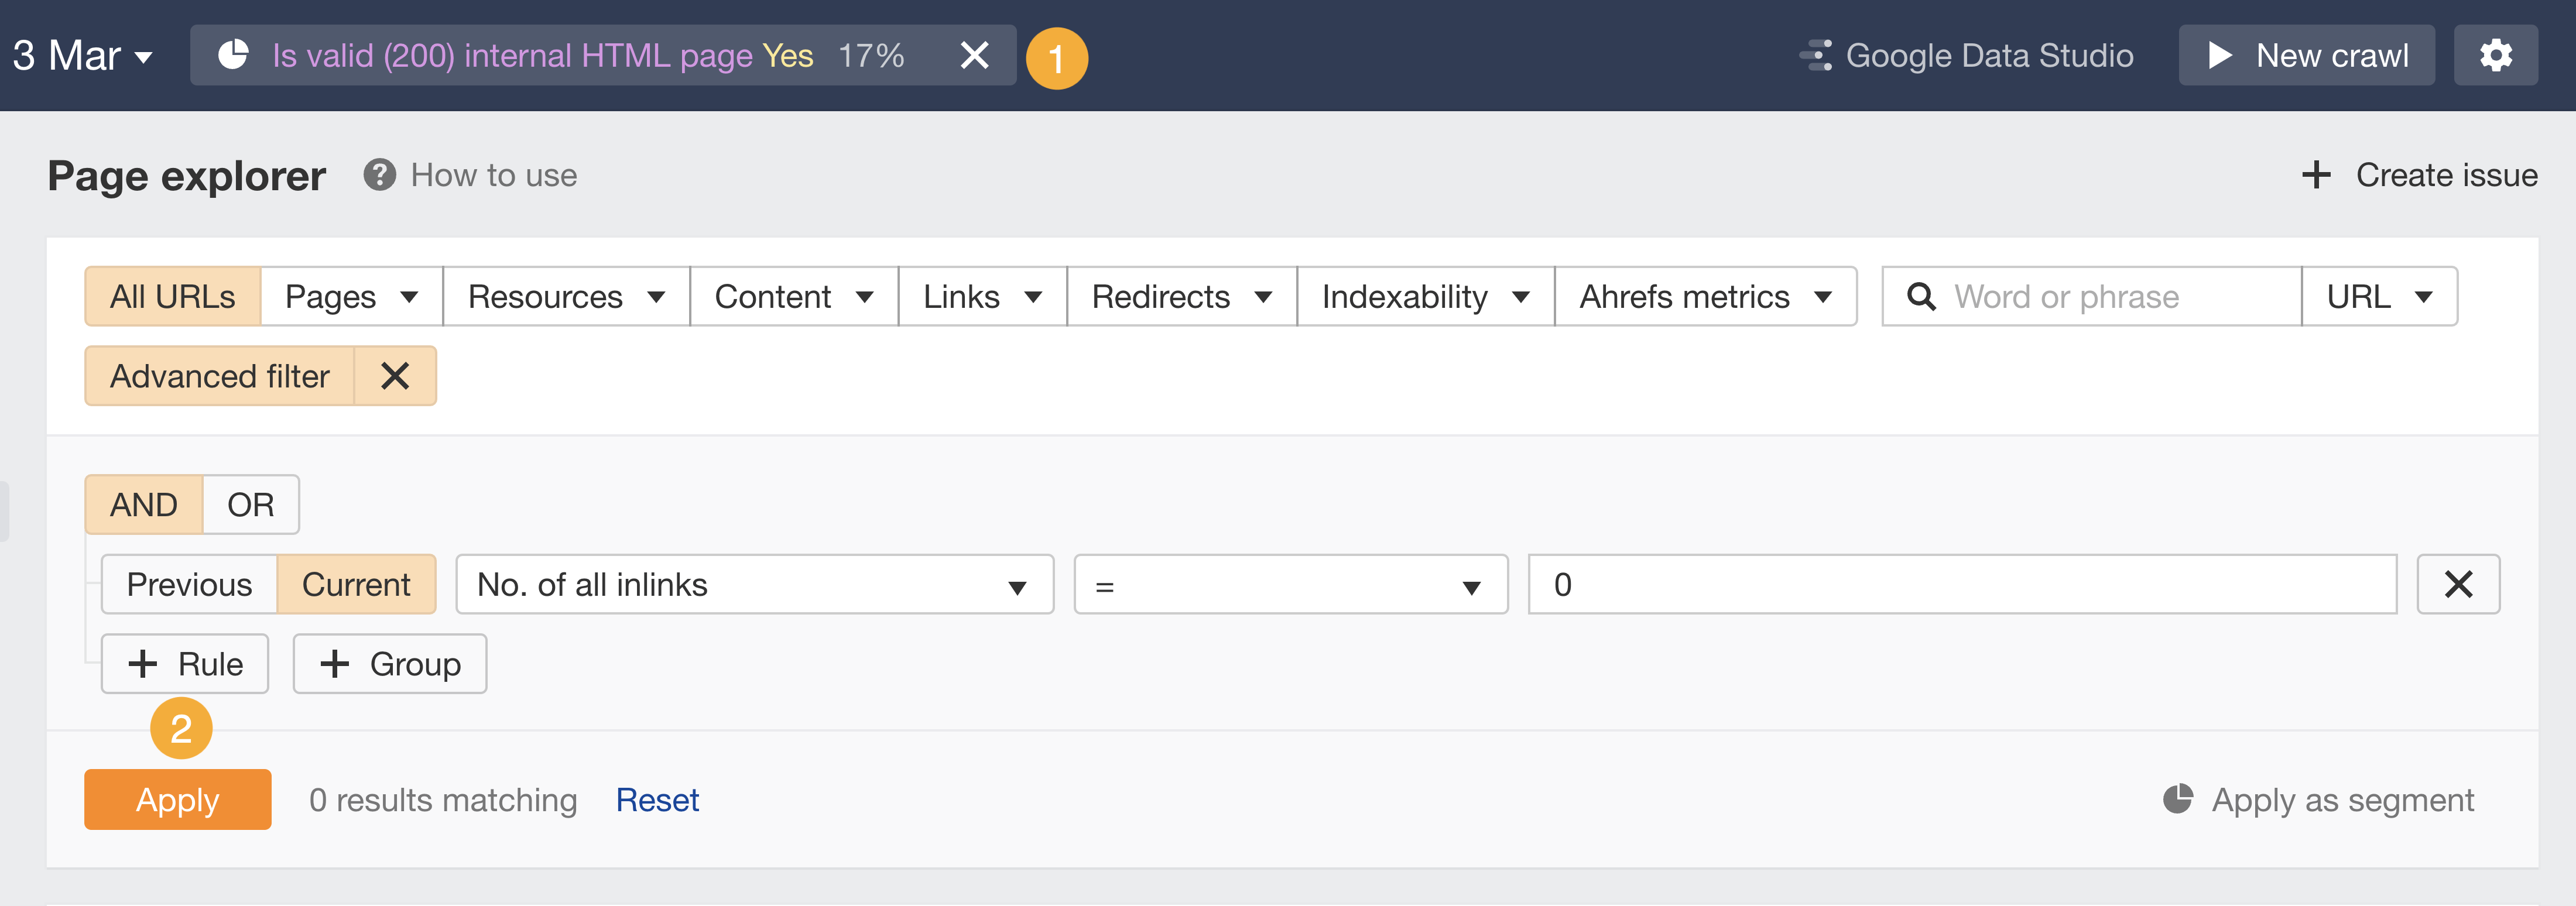Screen dimensions: 2576x906
Task: Toggle the AND condition mode
Action: click(144, 504)
